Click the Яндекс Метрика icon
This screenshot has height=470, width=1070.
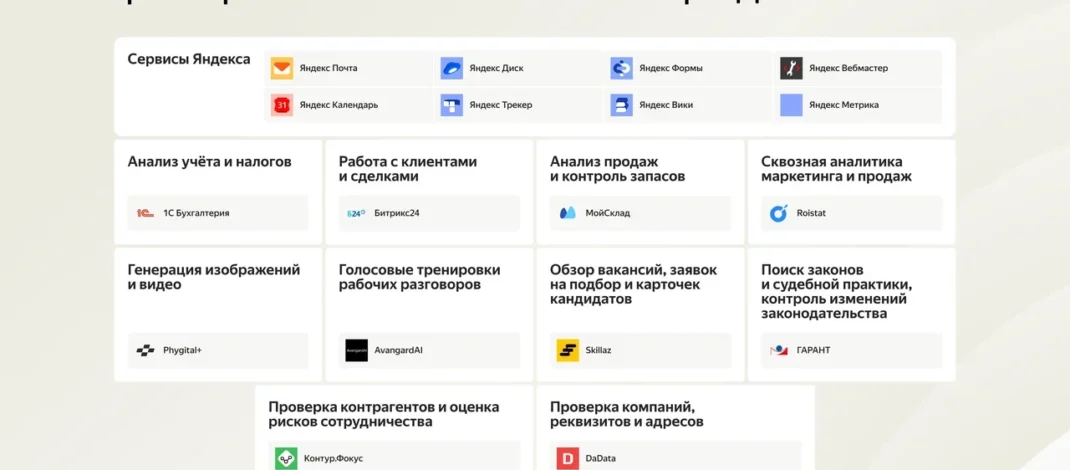coord(792,105)
